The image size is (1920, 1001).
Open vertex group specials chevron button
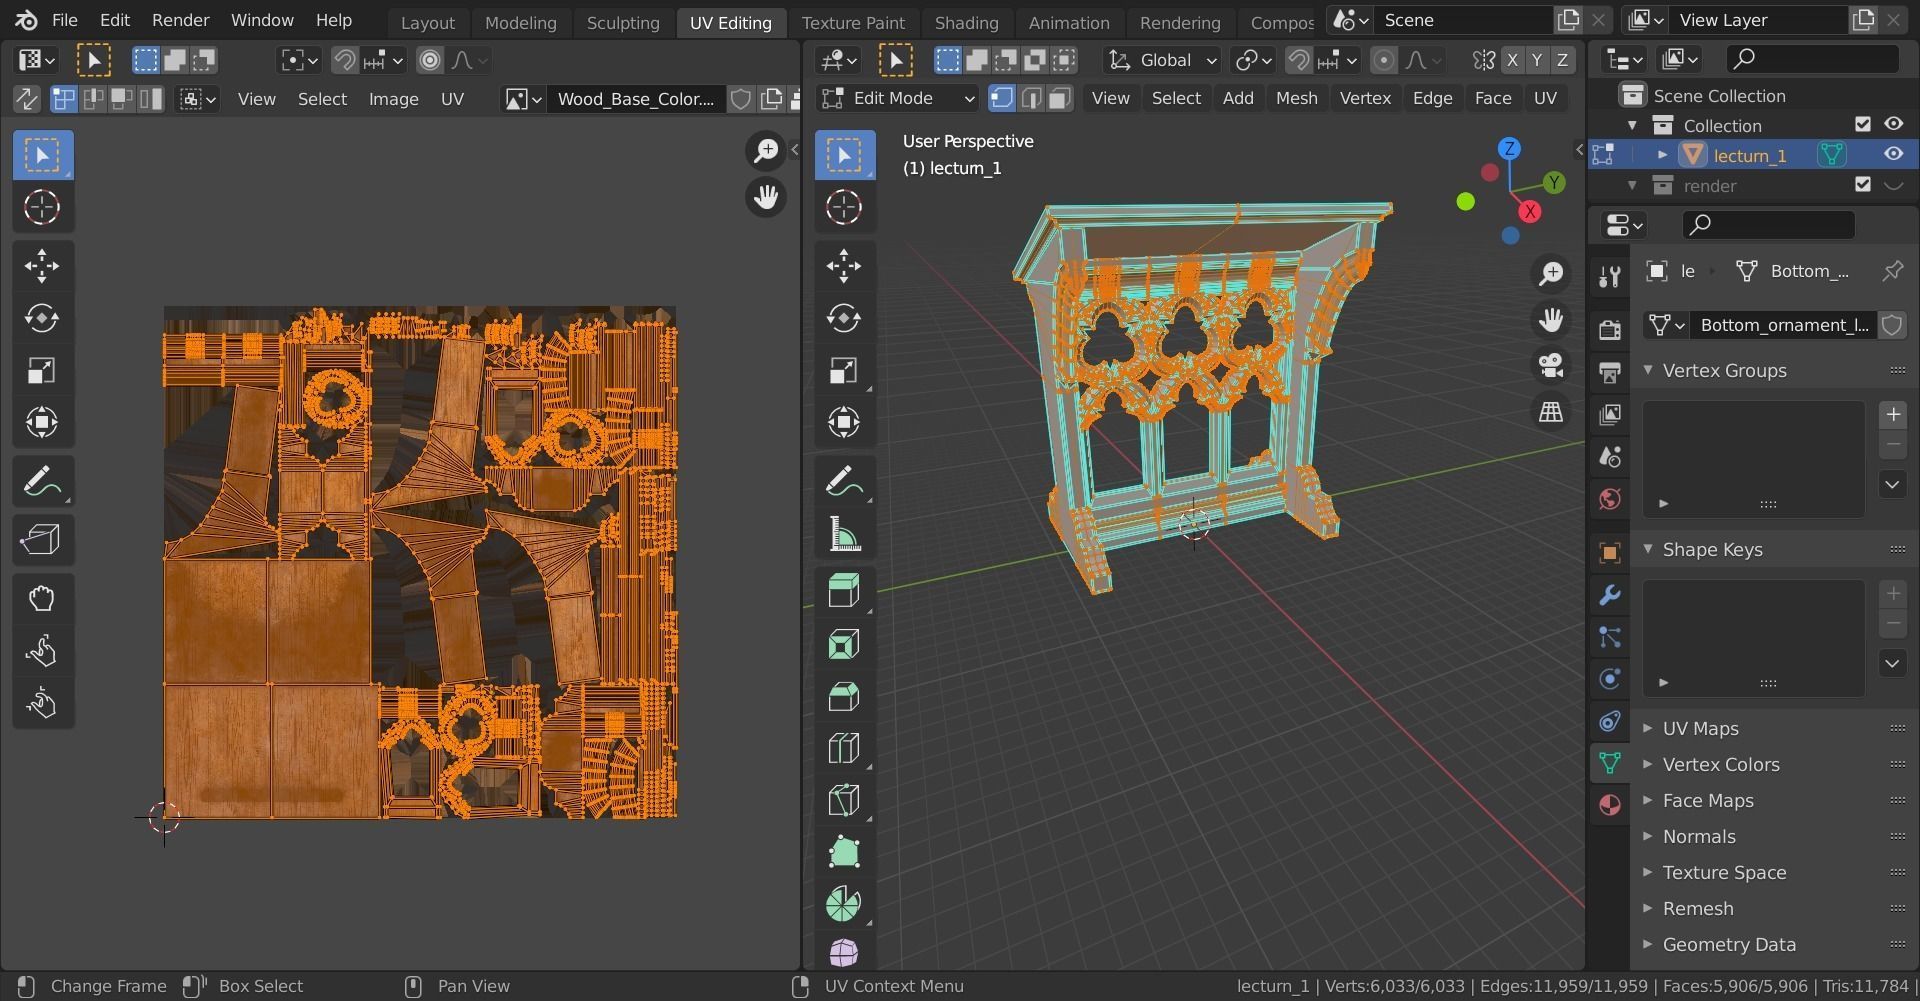click(x=1892, y=484)
